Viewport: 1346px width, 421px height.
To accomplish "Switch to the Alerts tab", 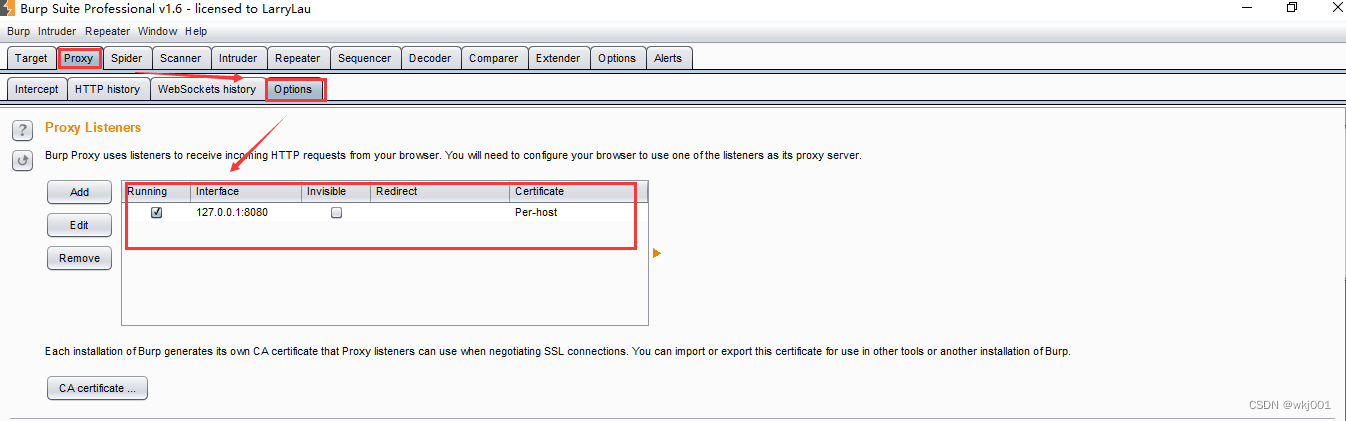I will pos(668,58).
